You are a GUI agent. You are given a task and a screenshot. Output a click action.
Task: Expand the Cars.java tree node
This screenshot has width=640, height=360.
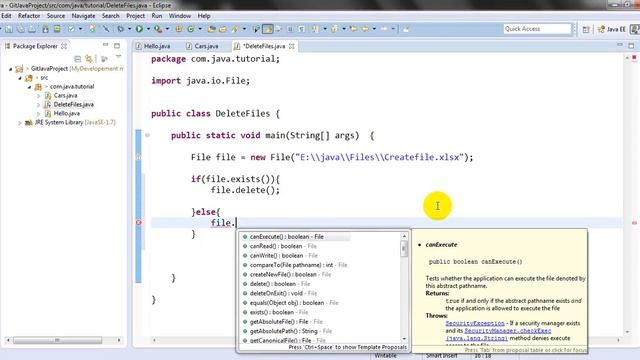(x=39, y=96)
